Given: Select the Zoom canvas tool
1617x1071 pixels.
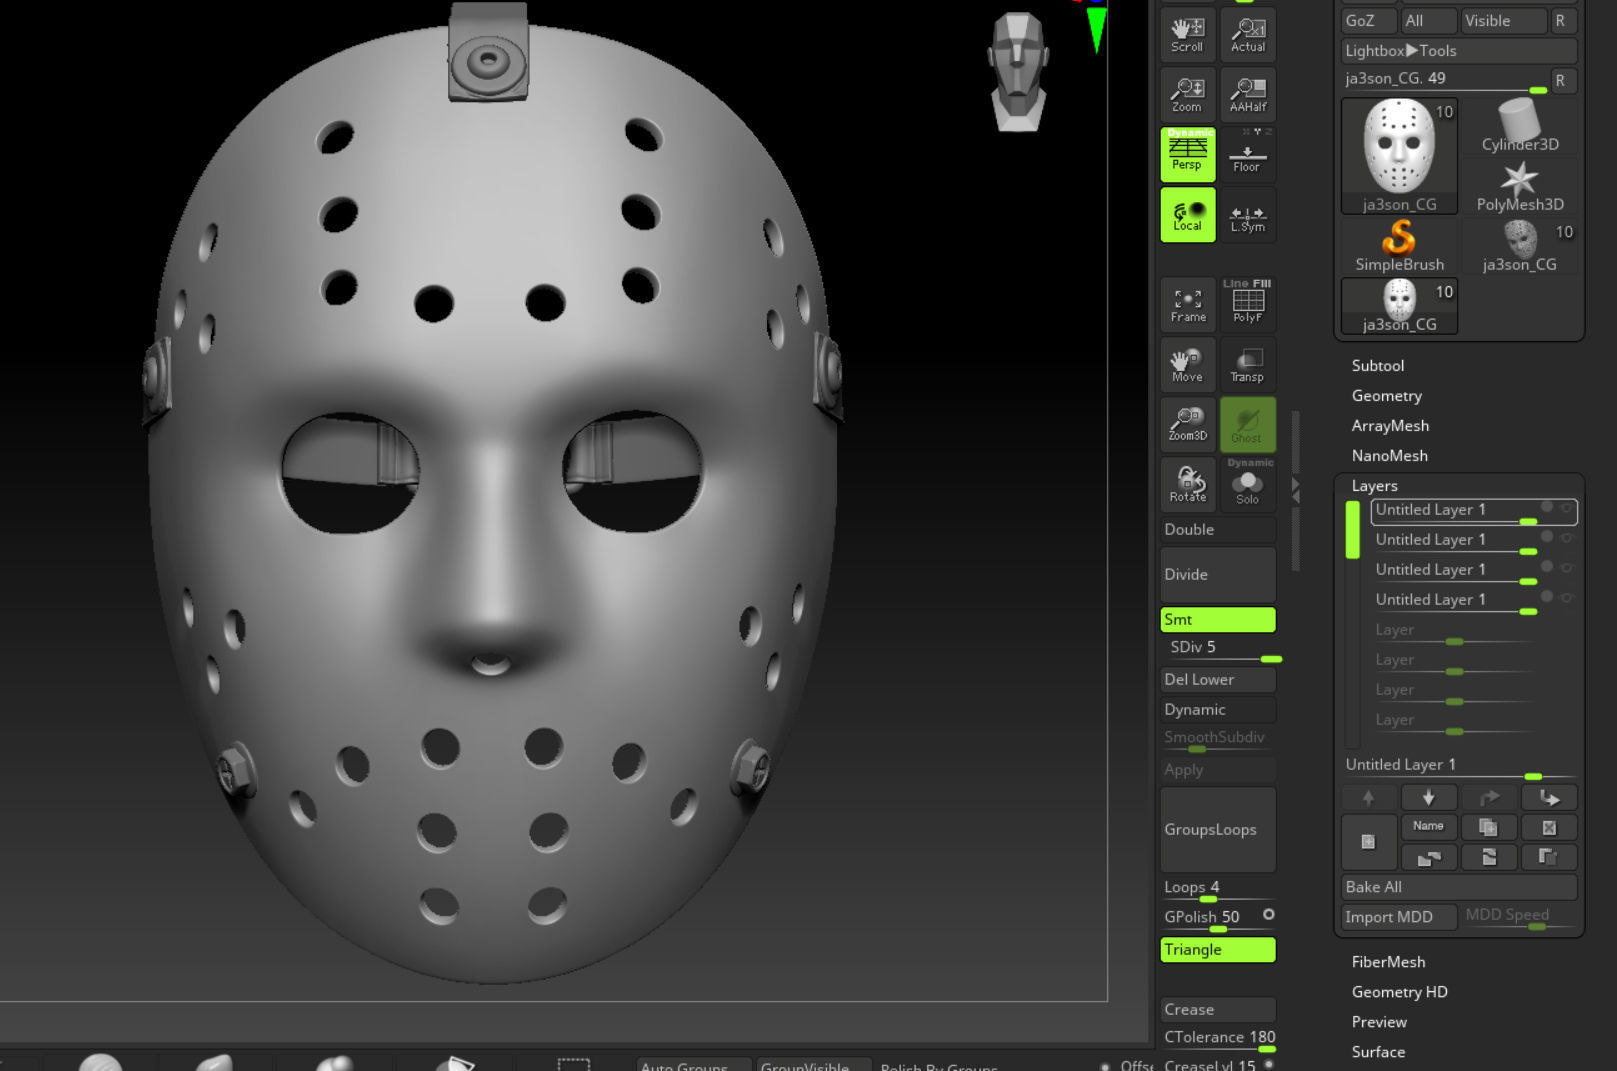Looking at the screenshot, I should [1187, 94].
